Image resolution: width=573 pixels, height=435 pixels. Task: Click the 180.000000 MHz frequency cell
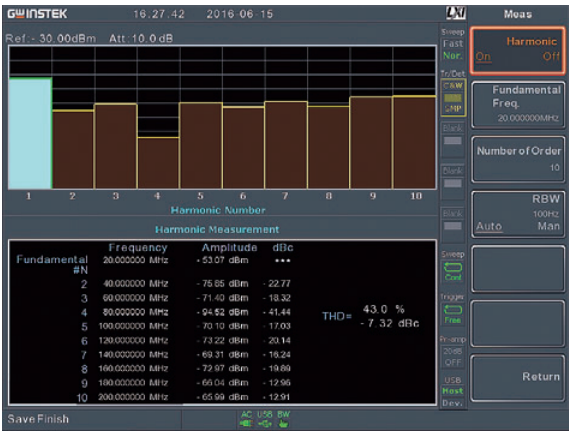tap(133, 383)
